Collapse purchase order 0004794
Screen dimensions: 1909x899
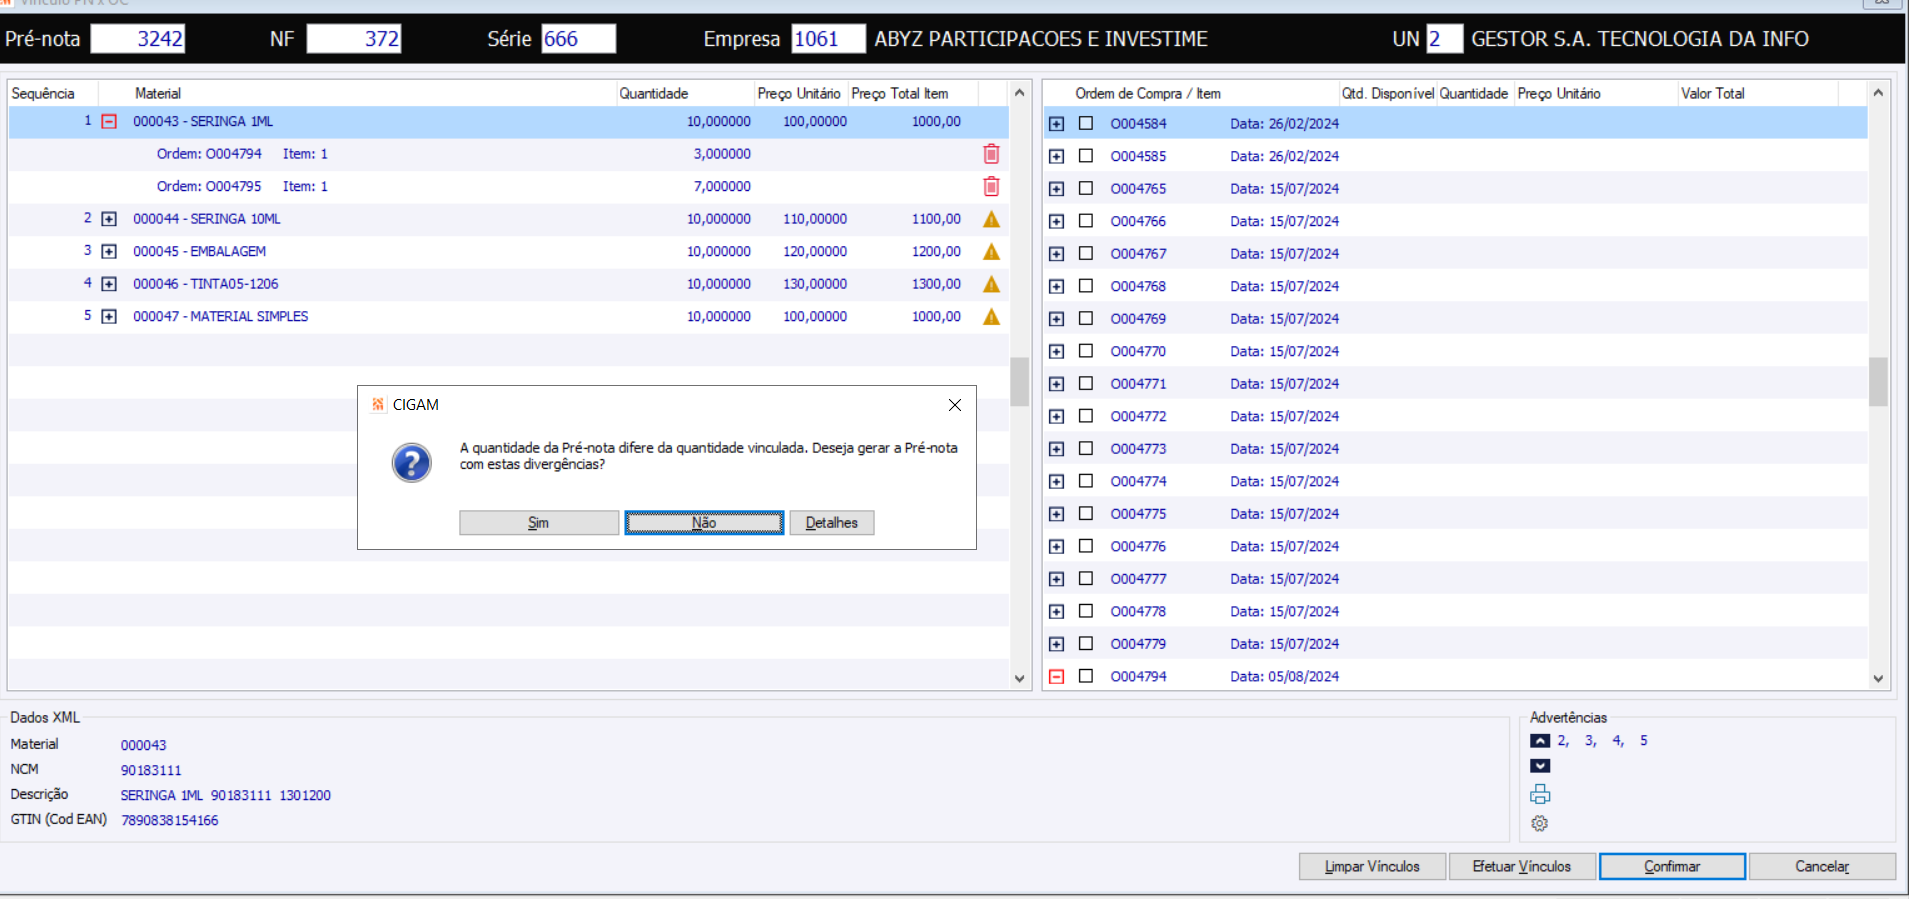click(x=1057, y=676)
